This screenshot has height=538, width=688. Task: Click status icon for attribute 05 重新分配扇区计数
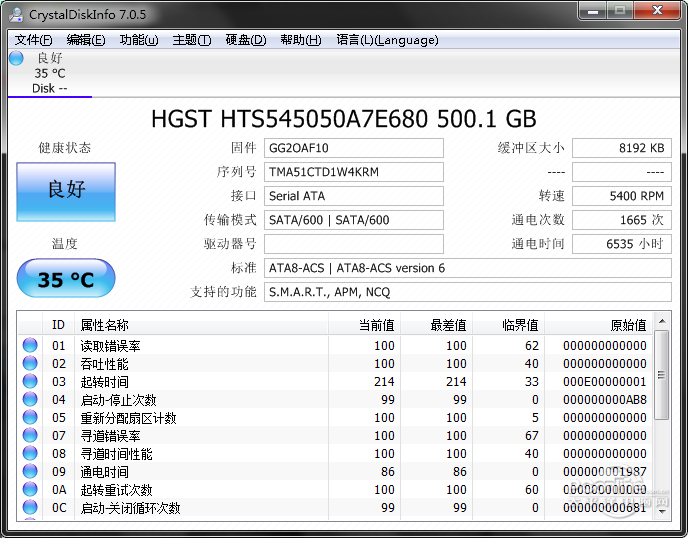coord(30,418)
